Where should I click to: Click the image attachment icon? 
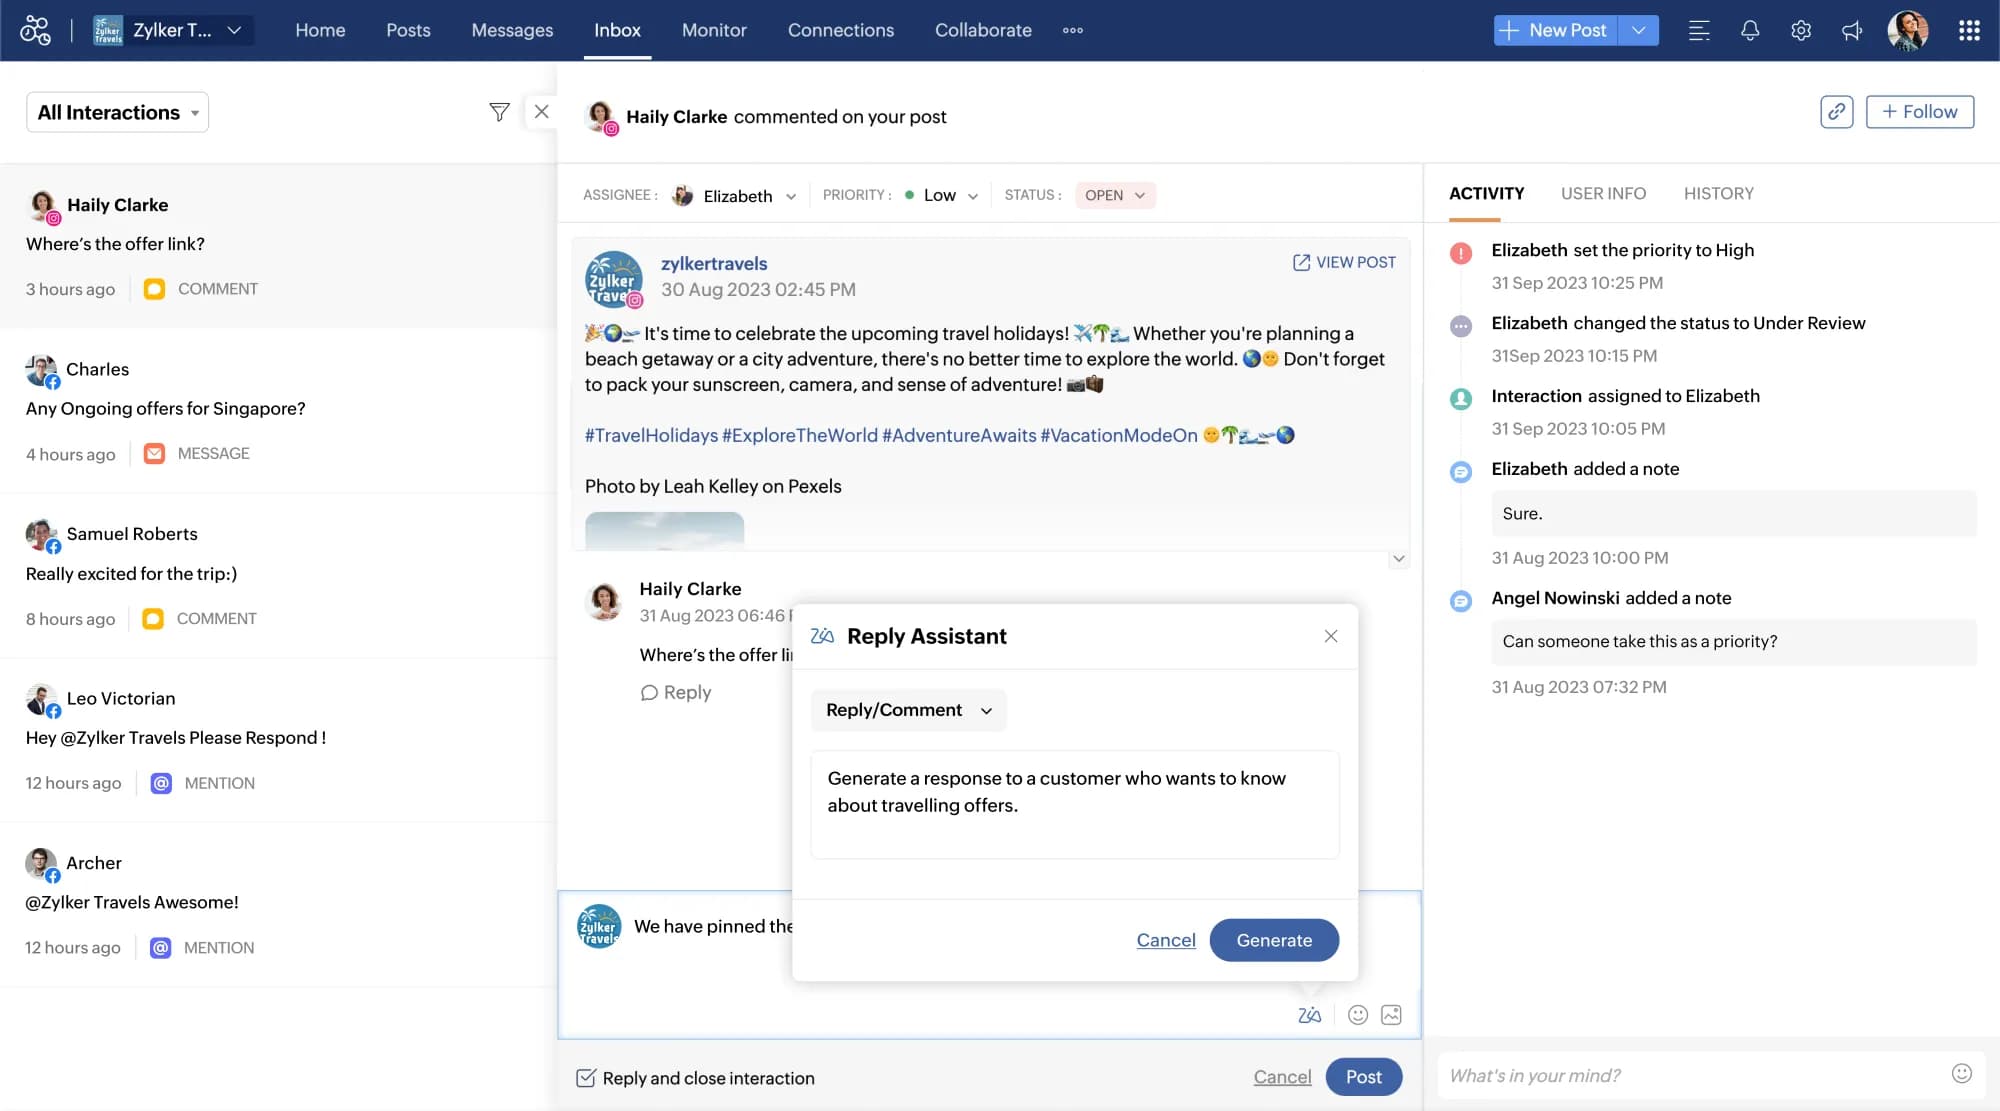click(x=1390, y=1015)
